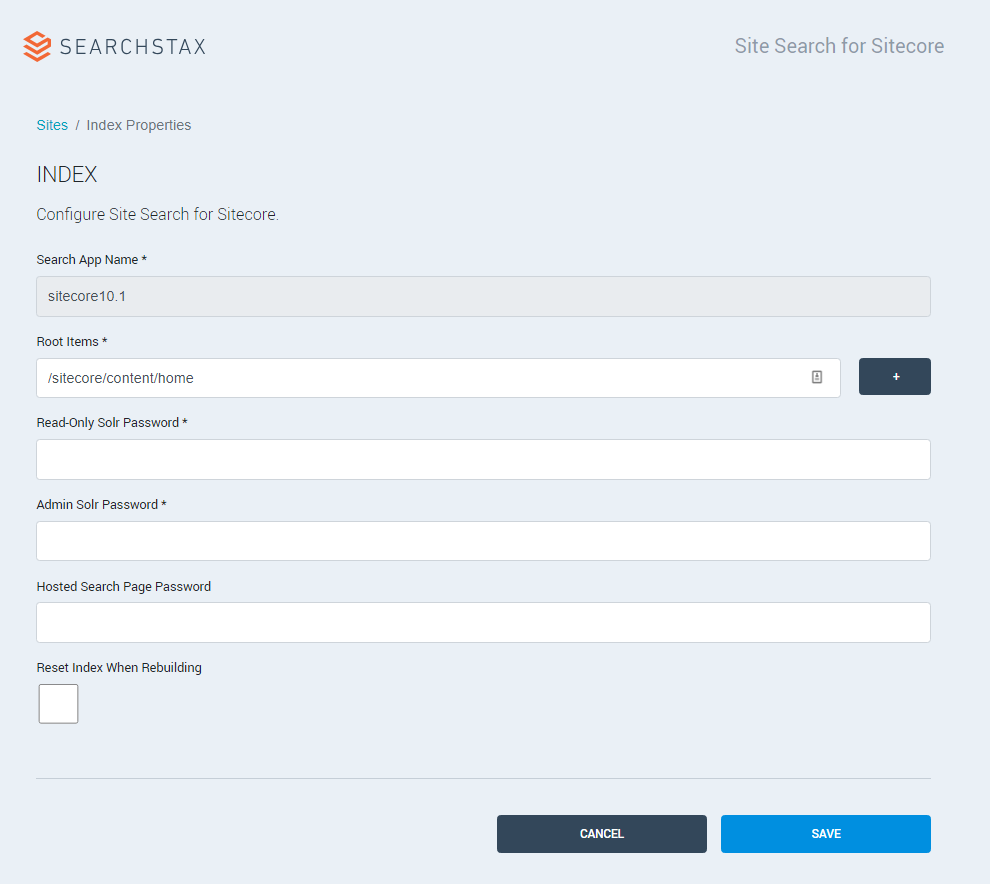Click the INDEX page heading

(x=67, y=174)
